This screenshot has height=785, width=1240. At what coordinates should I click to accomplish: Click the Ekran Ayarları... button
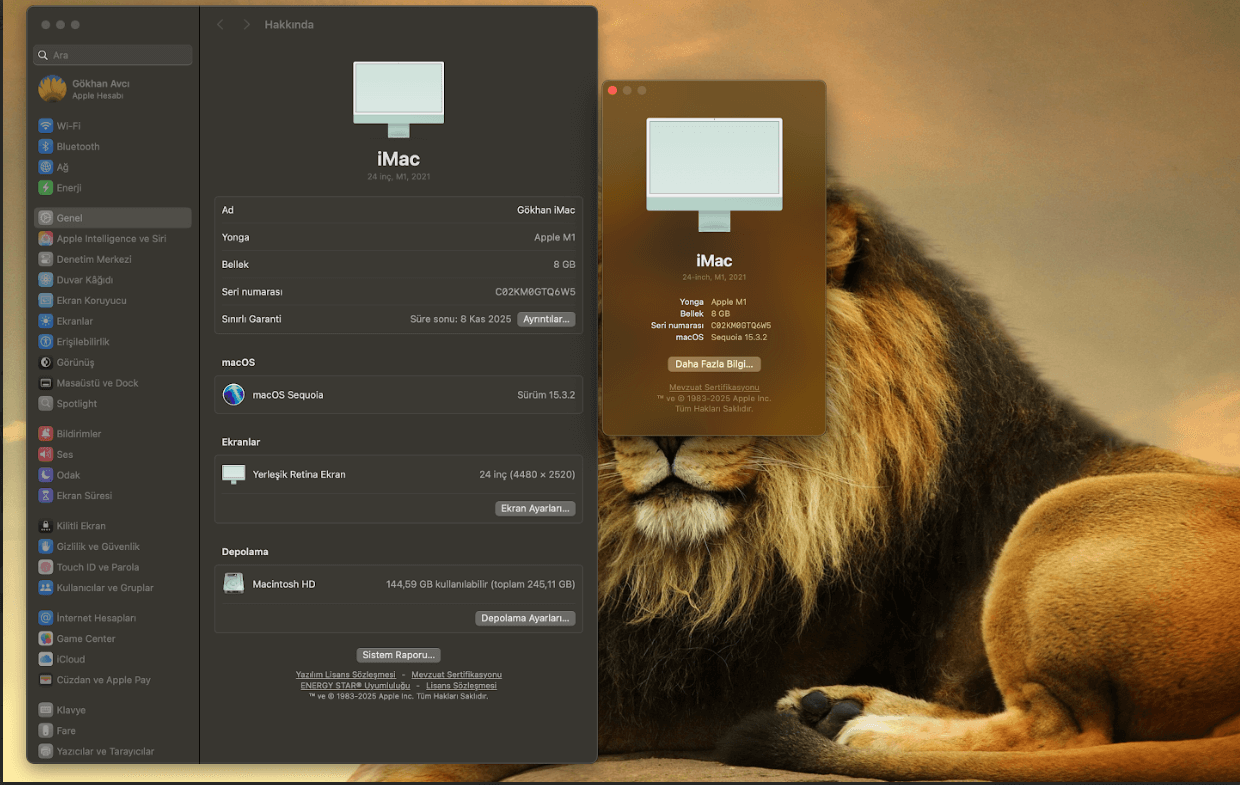(x=535, y=508)
